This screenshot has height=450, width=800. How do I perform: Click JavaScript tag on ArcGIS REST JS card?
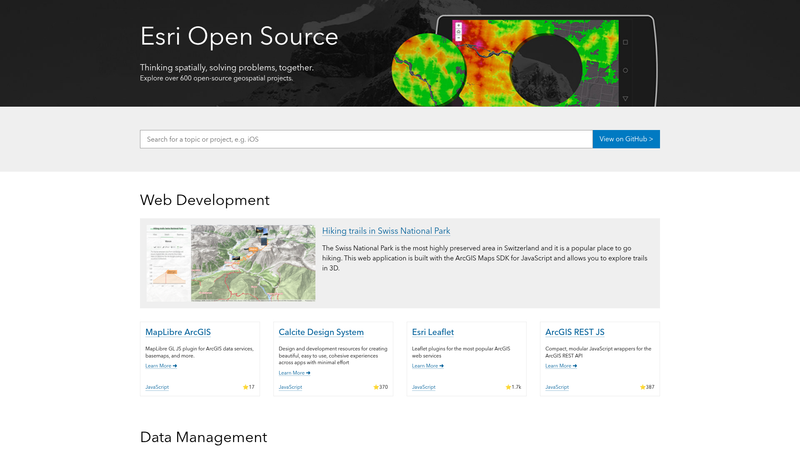click(557, 387)
